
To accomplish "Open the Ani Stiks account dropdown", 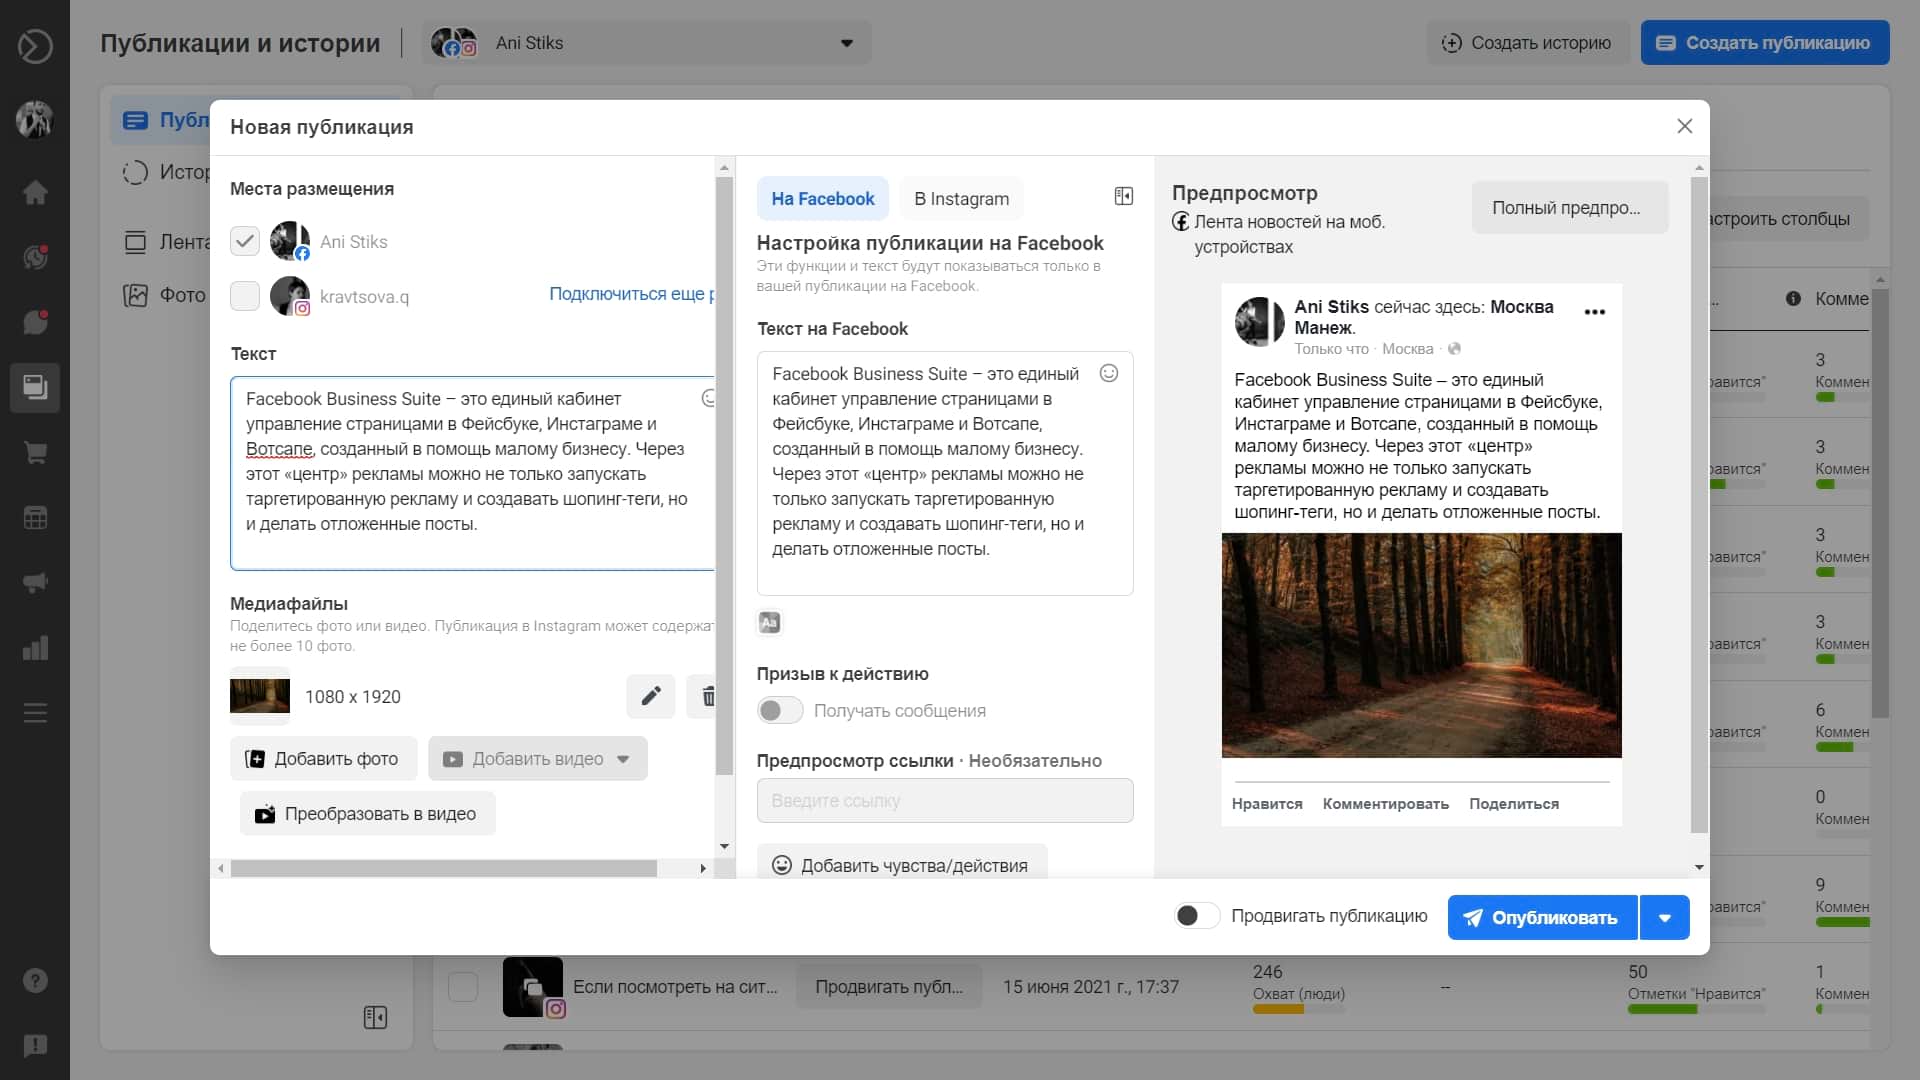I will [x=647, y=43].
